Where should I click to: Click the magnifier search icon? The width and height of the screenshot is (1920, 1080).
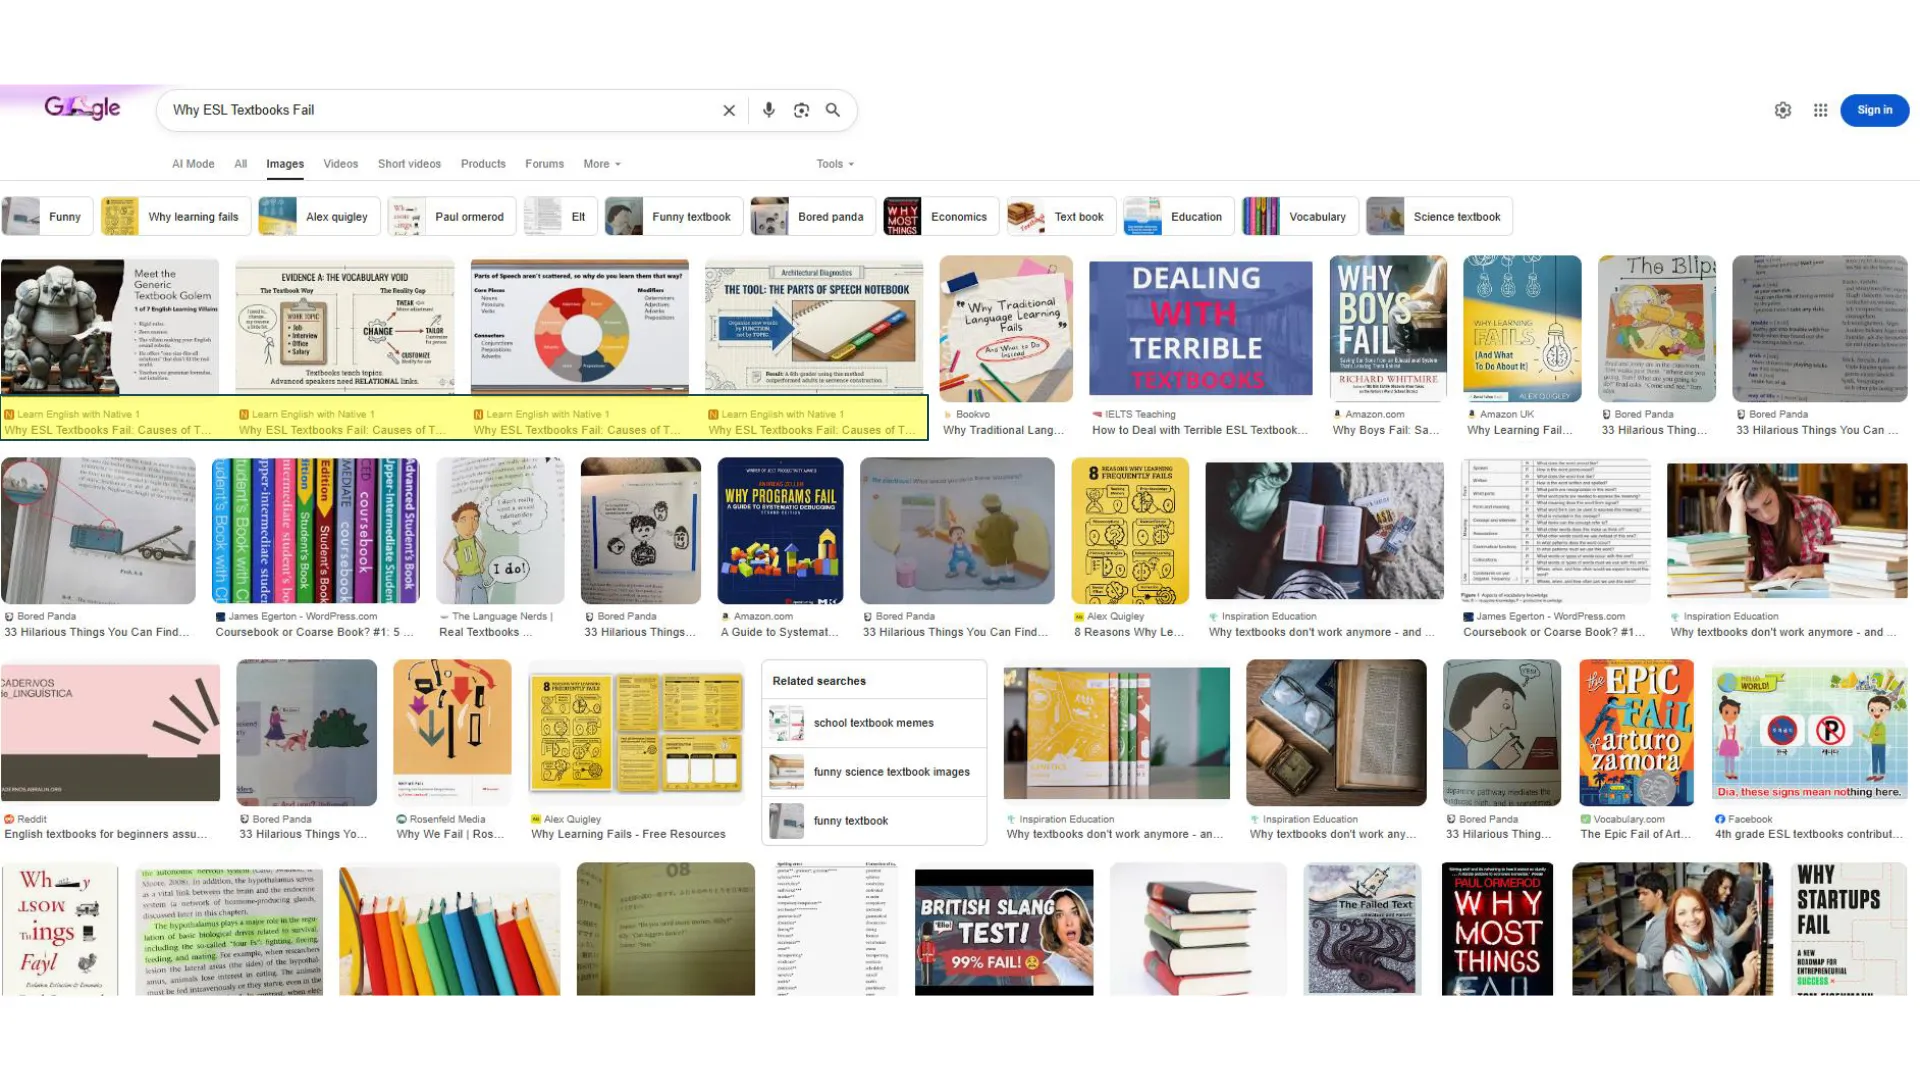coord(833,110)
